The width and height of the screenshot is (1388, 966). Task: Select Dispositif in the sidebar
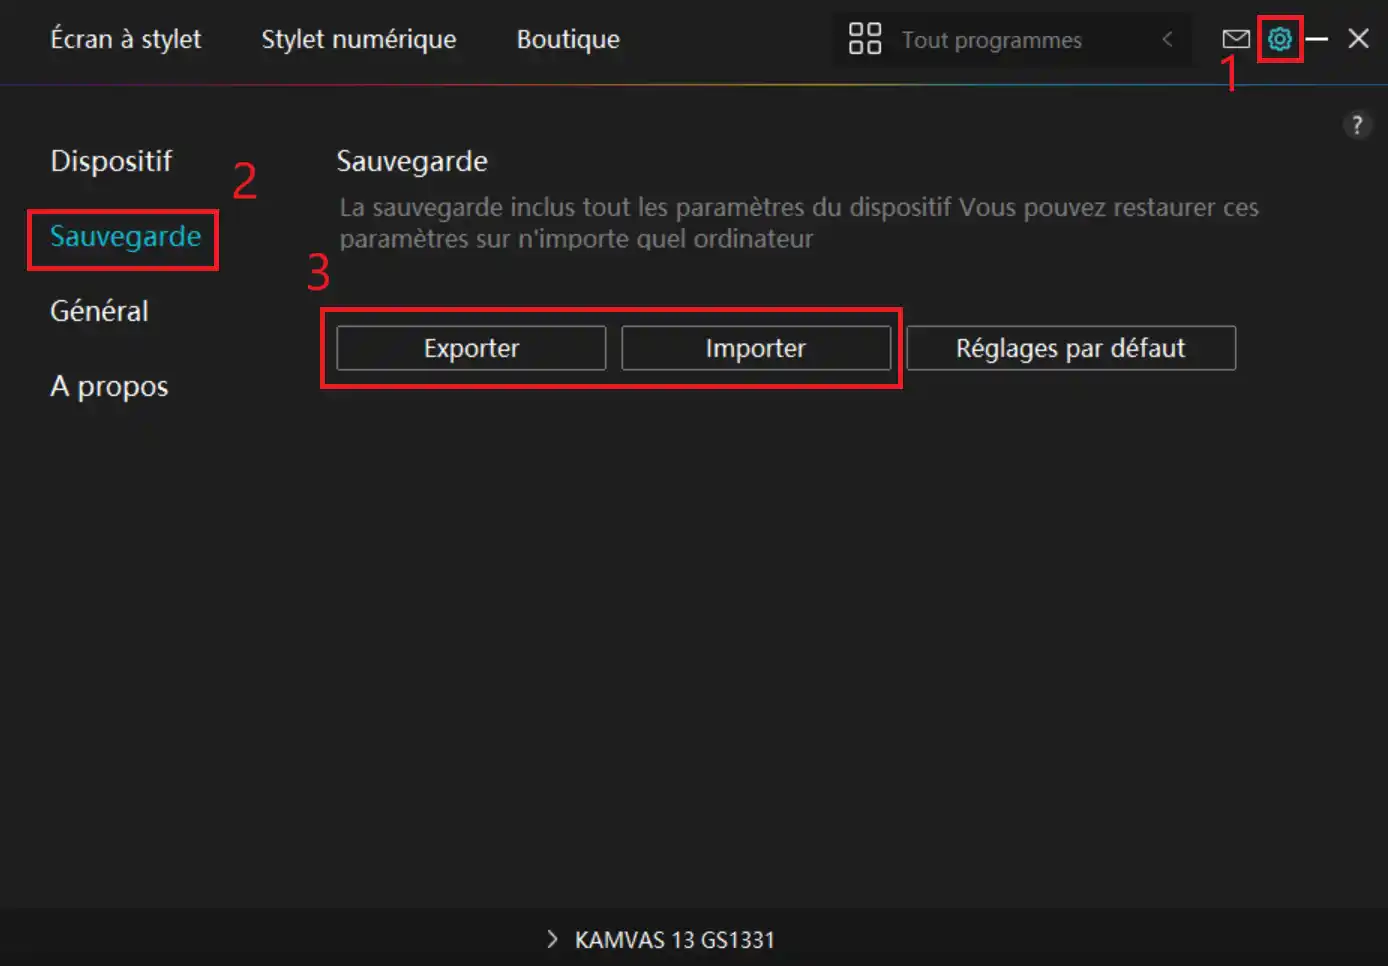[111, 161]
